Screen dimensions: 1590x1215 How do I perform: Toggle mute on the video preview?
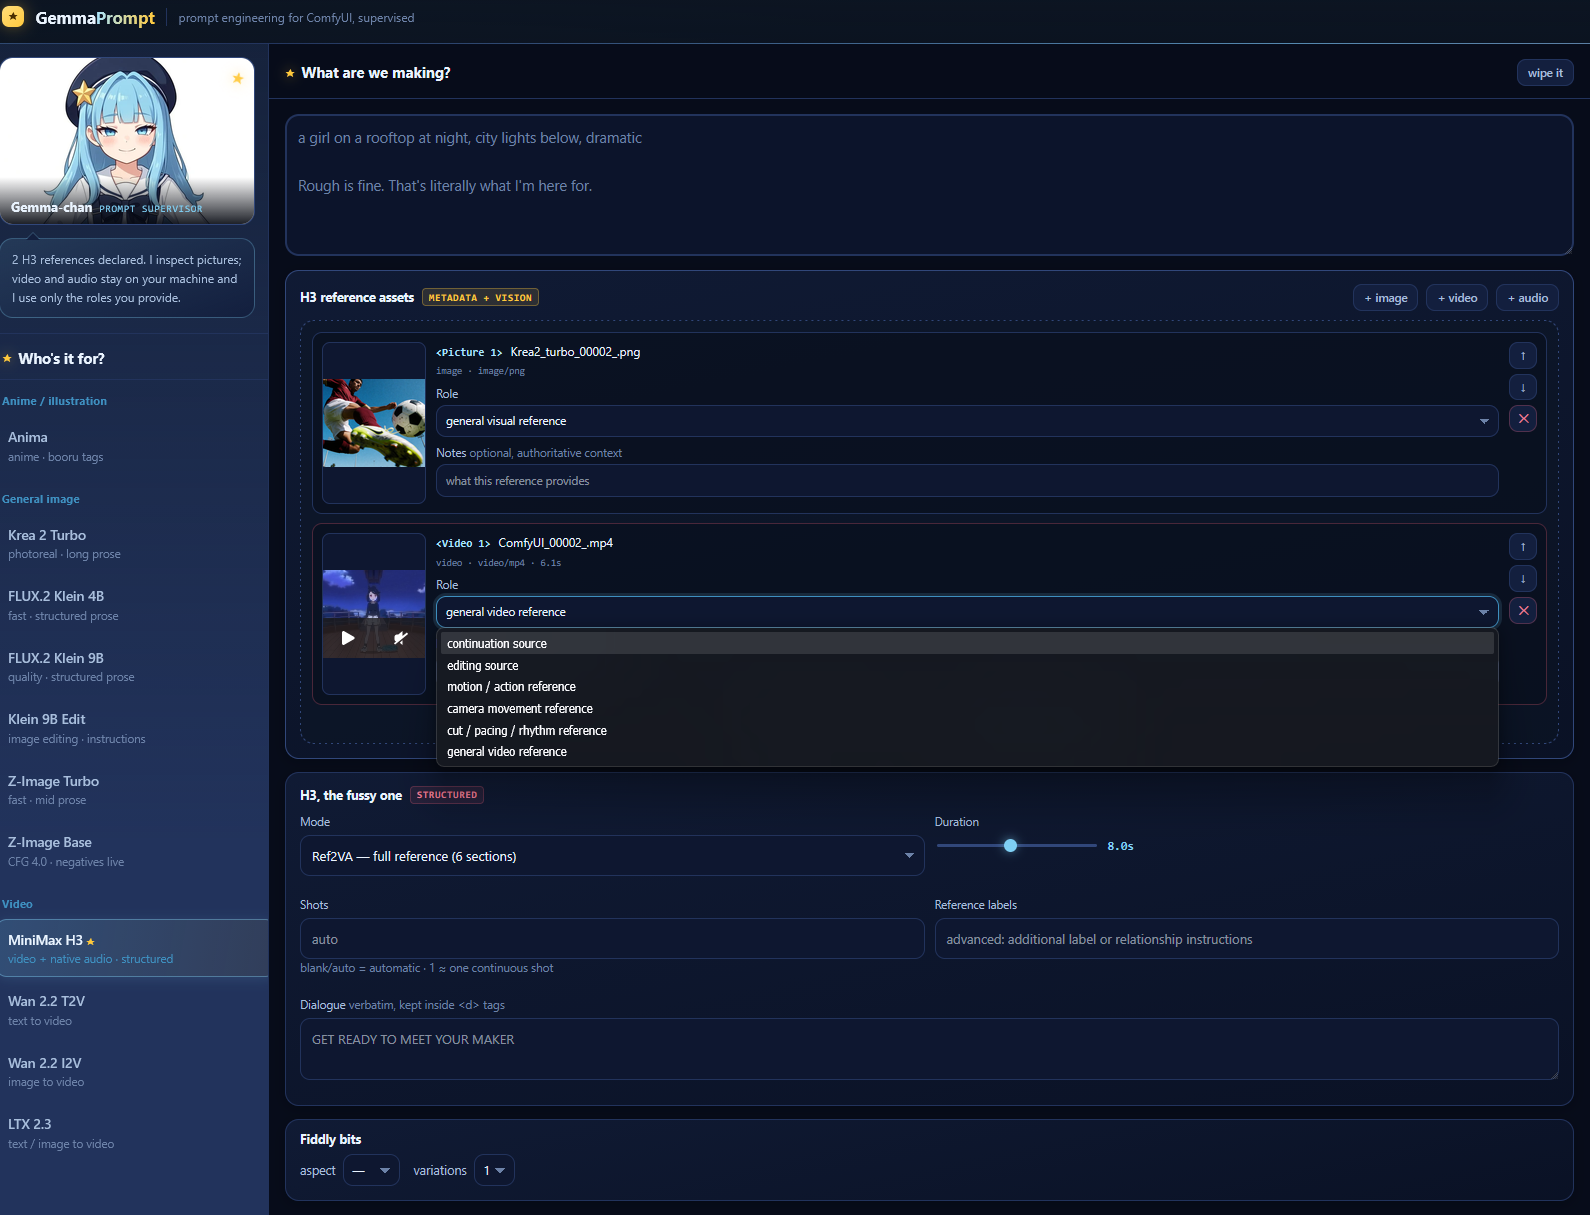[x=400, y=638]
